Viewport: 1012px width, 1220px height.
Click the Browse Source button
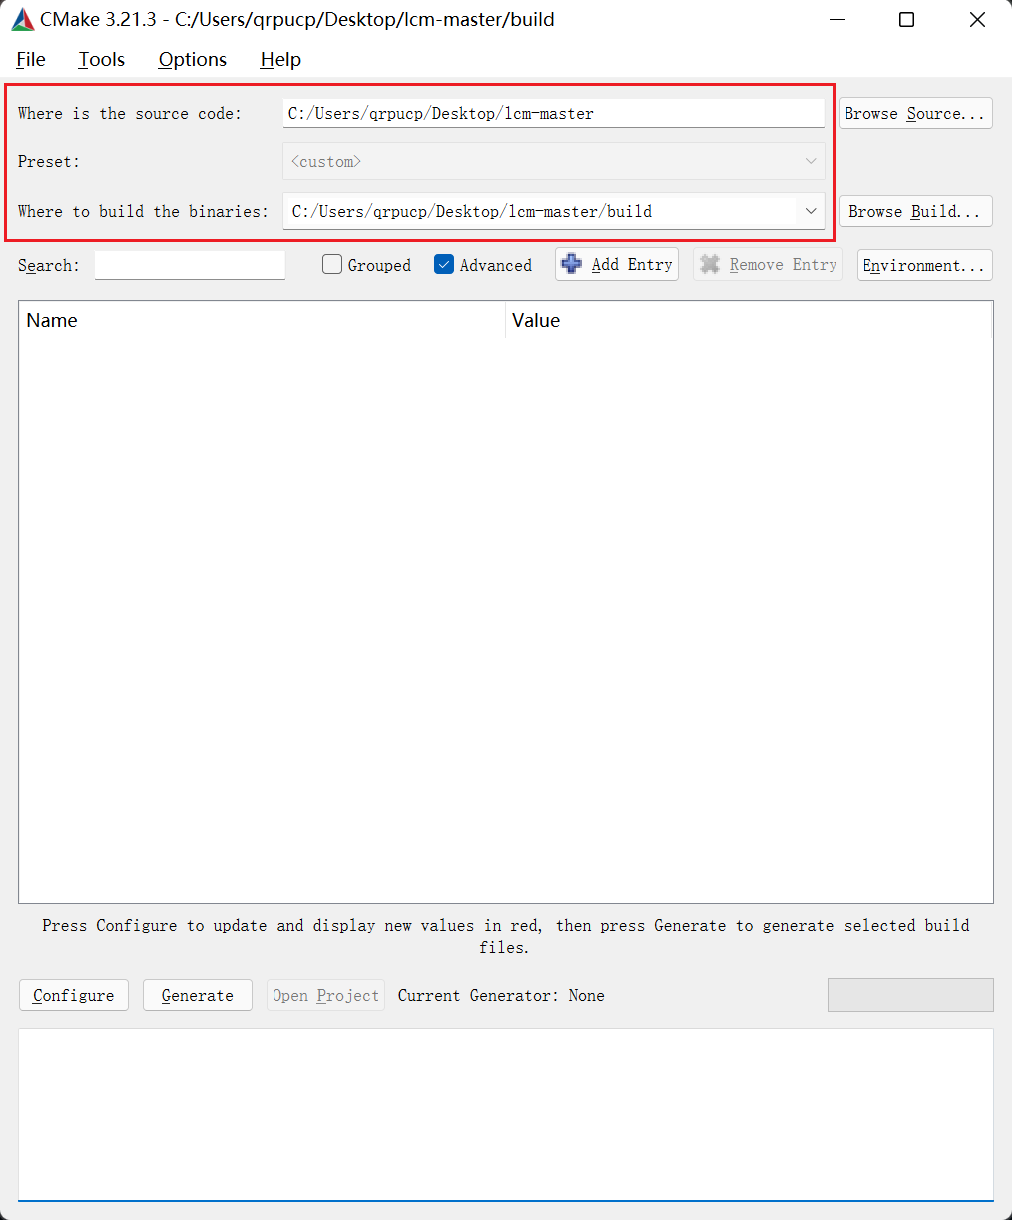[916, 113]
